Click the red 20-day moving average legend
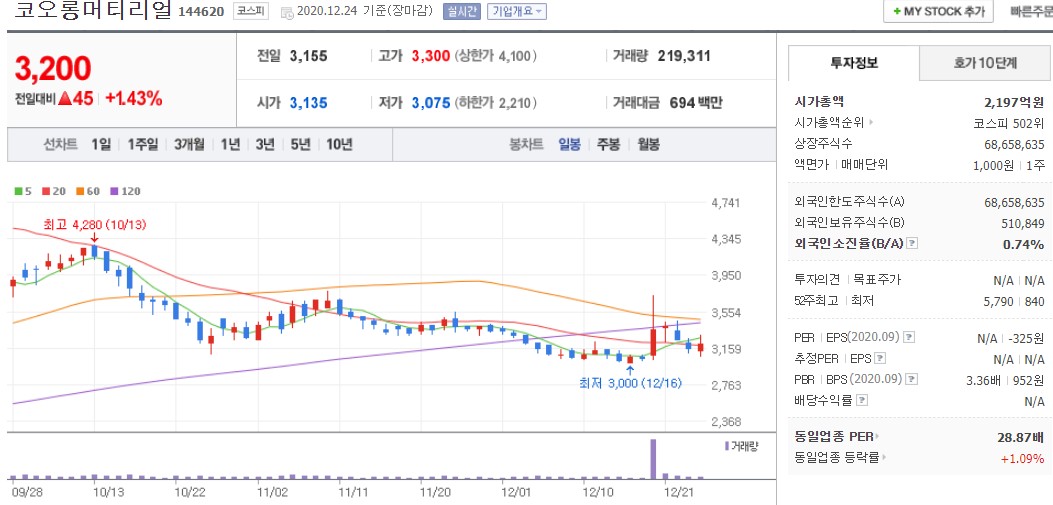Viewport: 1053px width, 505px height. [54, 191]
